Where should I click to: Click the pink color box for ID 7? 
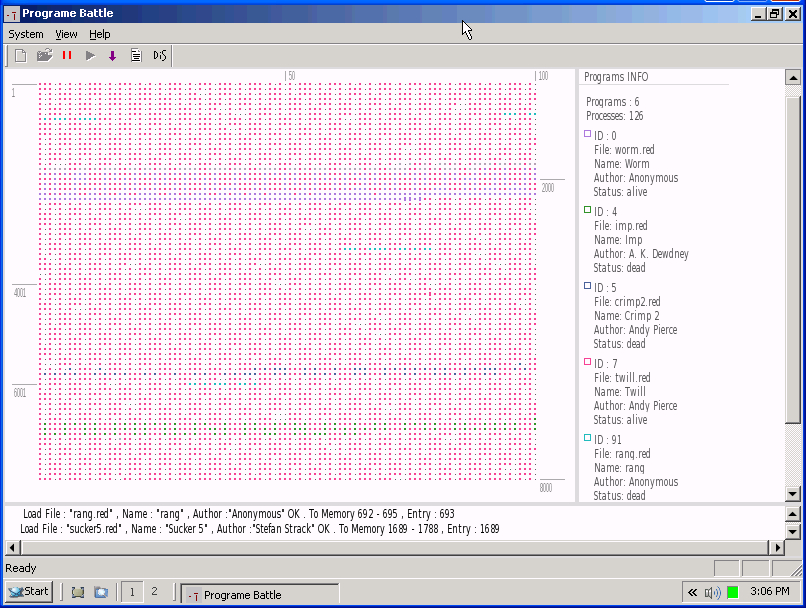tap(588, 362)
